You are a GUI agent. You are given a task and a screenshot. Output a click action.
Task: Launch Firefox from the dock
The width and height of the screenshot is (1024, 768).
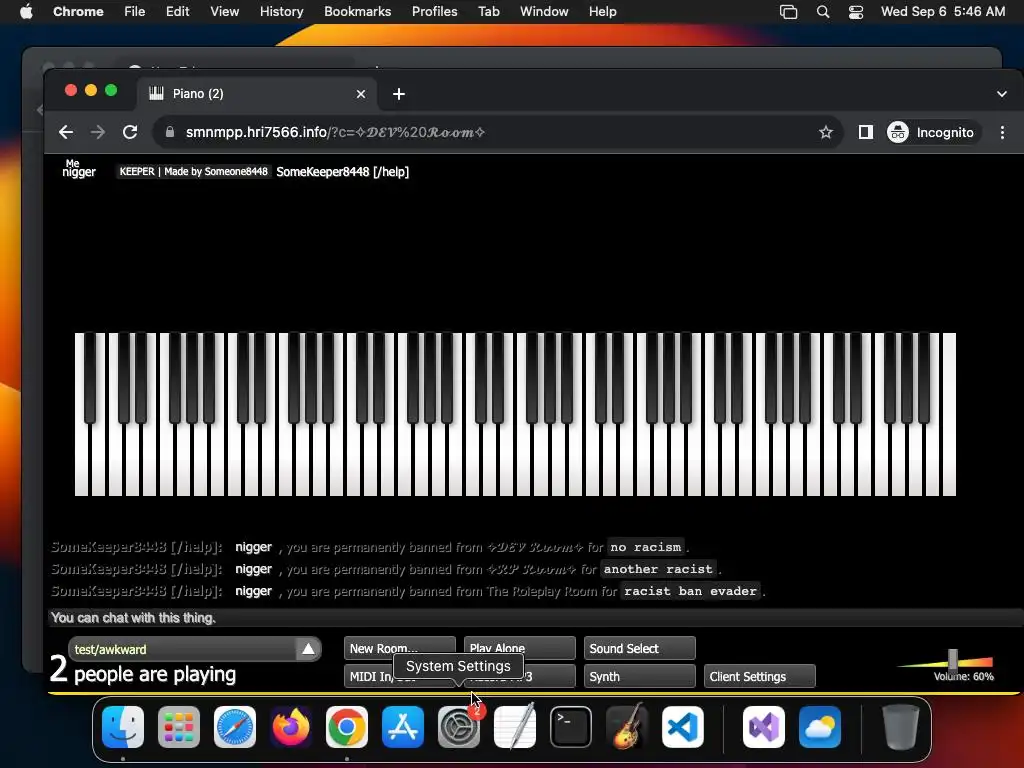click(291, 727)
